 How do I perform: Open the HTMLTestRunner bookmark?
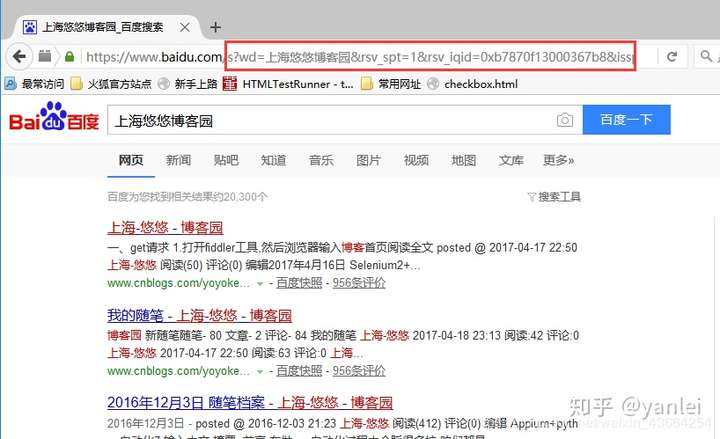pyautogui.click(x=288, y=84)
